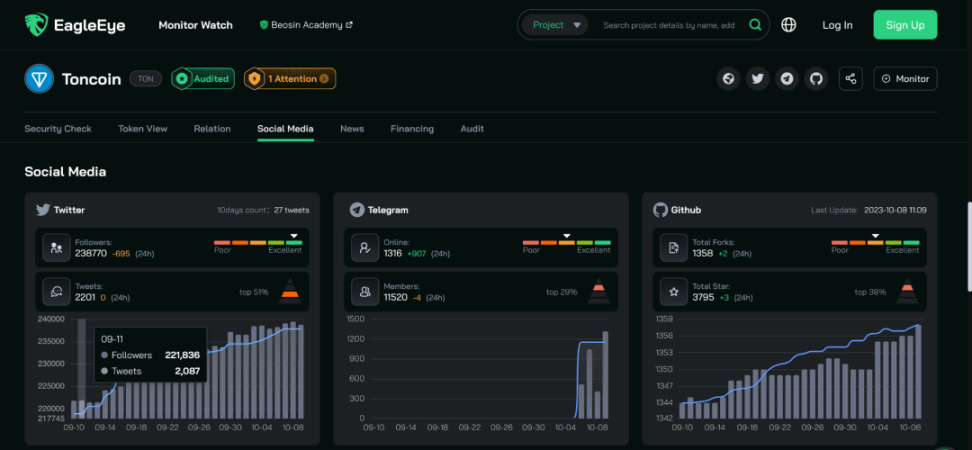Open the language globe selector
The height and width of the screenshot is (450, 972).
[789, 25]
